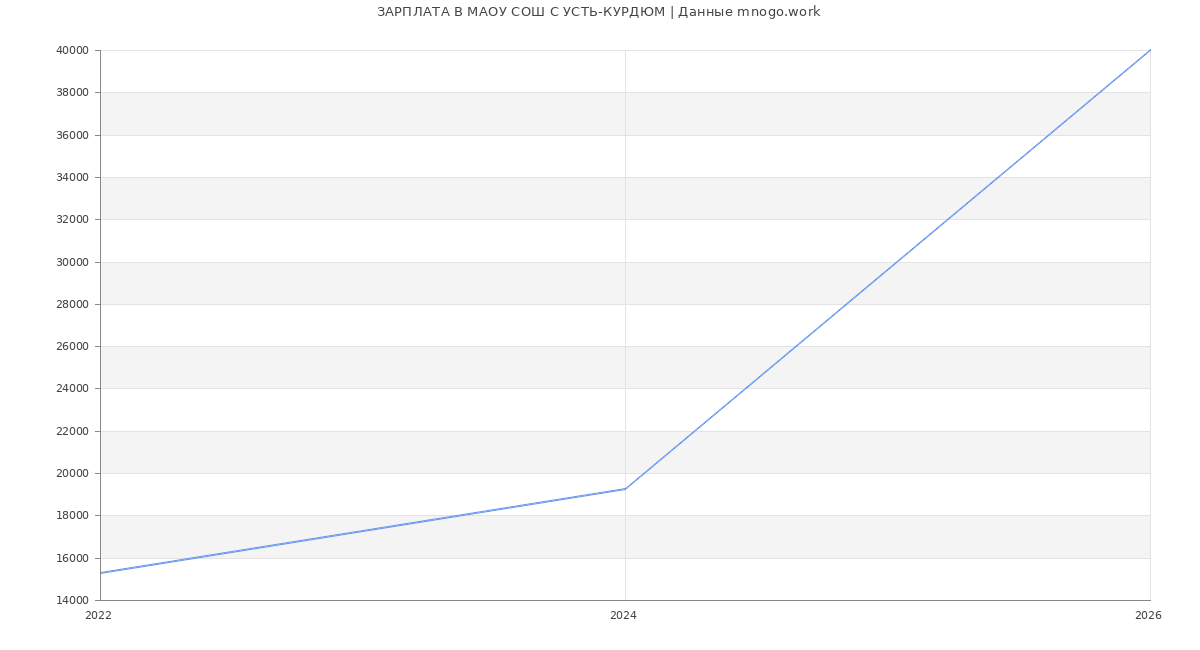This screenshot has width=1200, height=650.
Task: Select the 40000 y-axis label
Action: pos(73,50)
